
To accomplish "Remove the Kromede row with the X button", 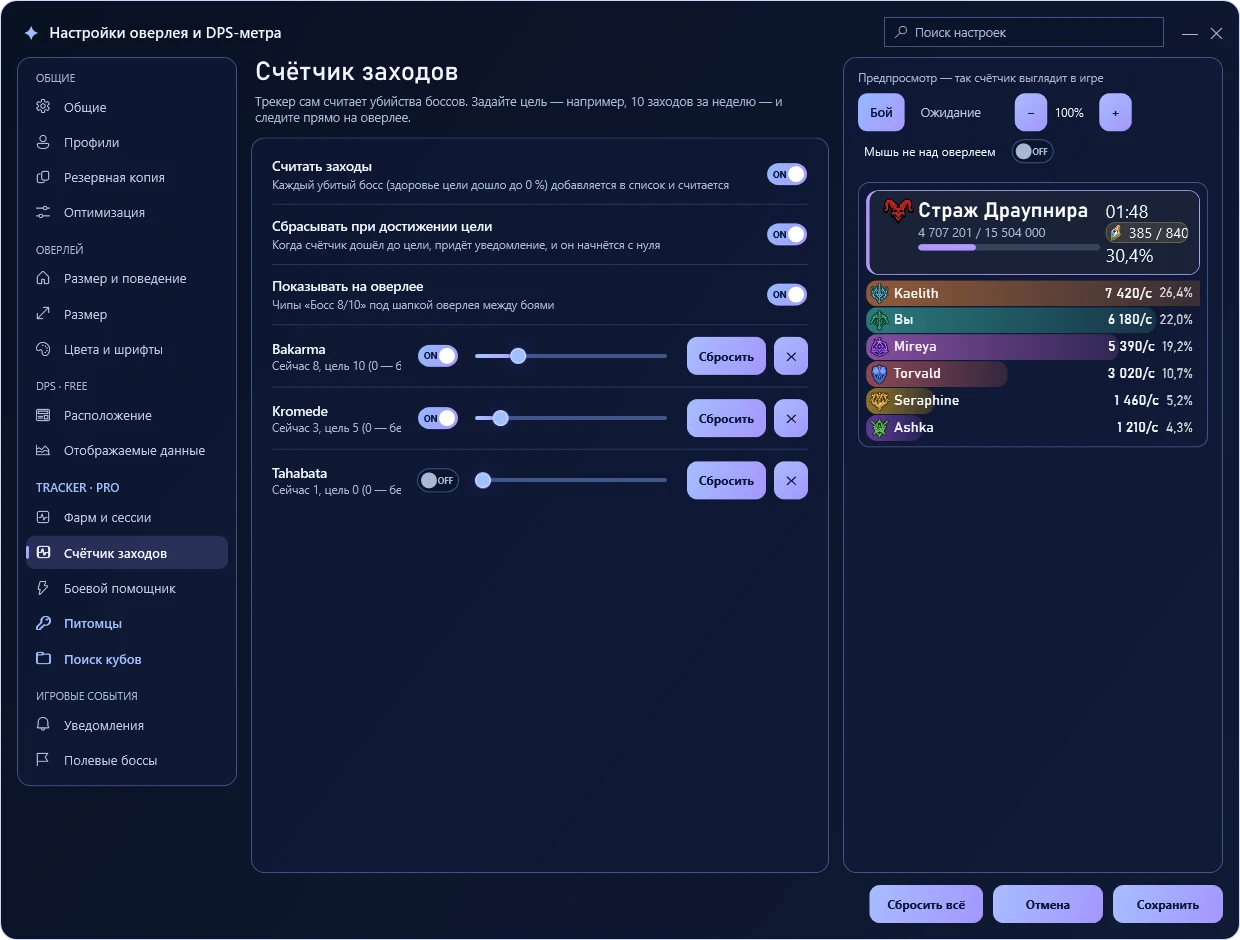I will [x=791, y=418].
